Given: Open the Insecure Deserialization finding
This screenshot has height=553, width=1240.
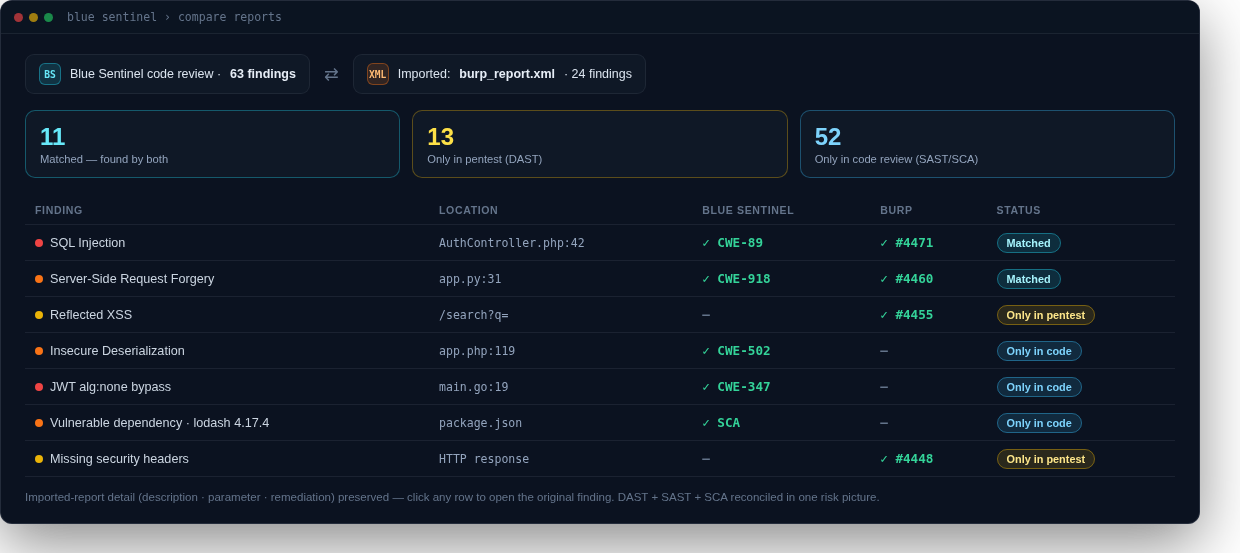Looking at the screenshot, I should [x=600, y=351].
